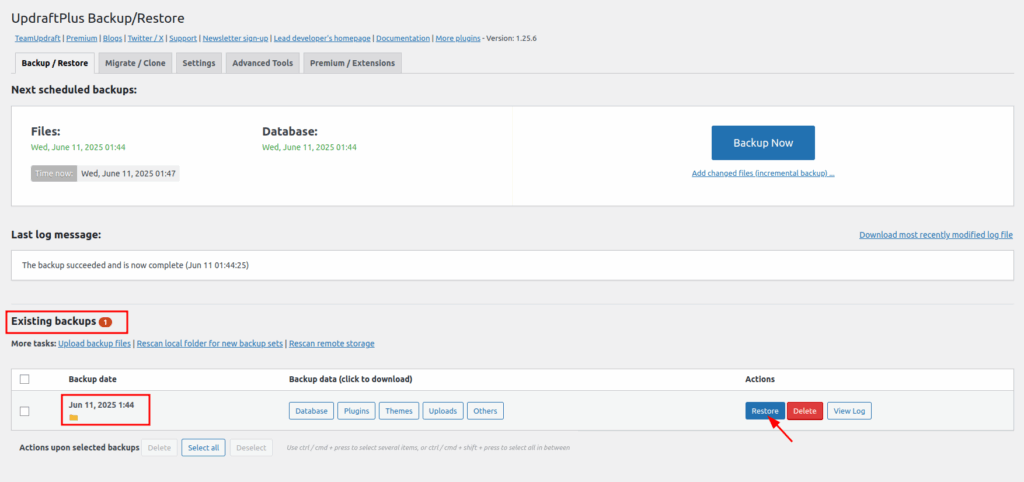Click greyed Delete button beside Select all
This screenshot has width=1024, height=482.
[x=159, y=447]
